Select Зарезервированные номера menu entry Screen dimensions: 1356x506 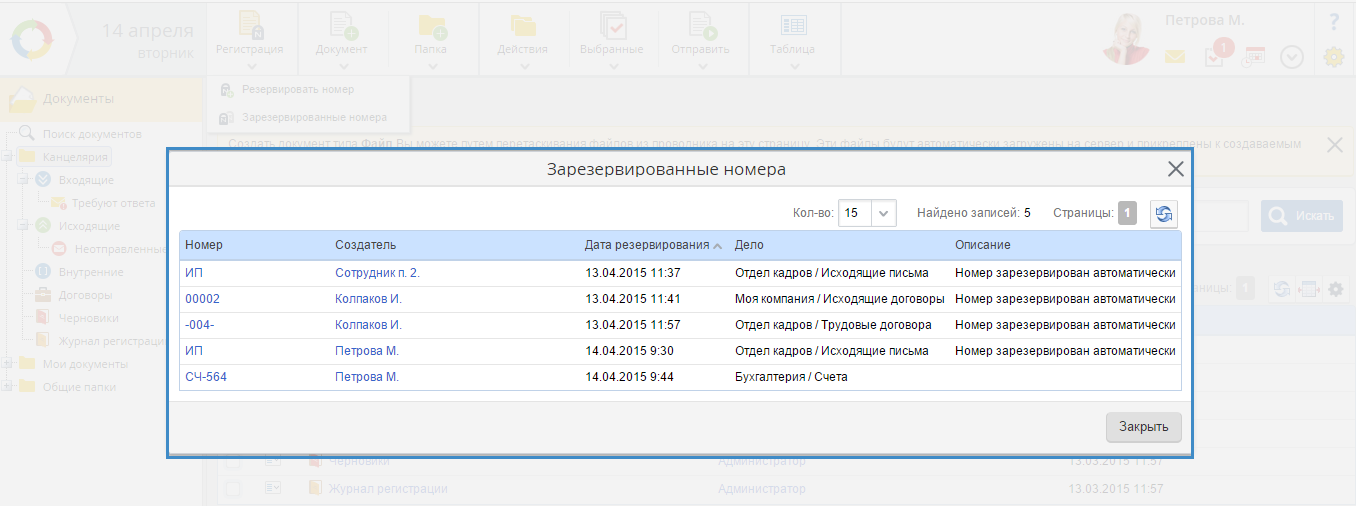pyautogui.click(x=313, y=118)
